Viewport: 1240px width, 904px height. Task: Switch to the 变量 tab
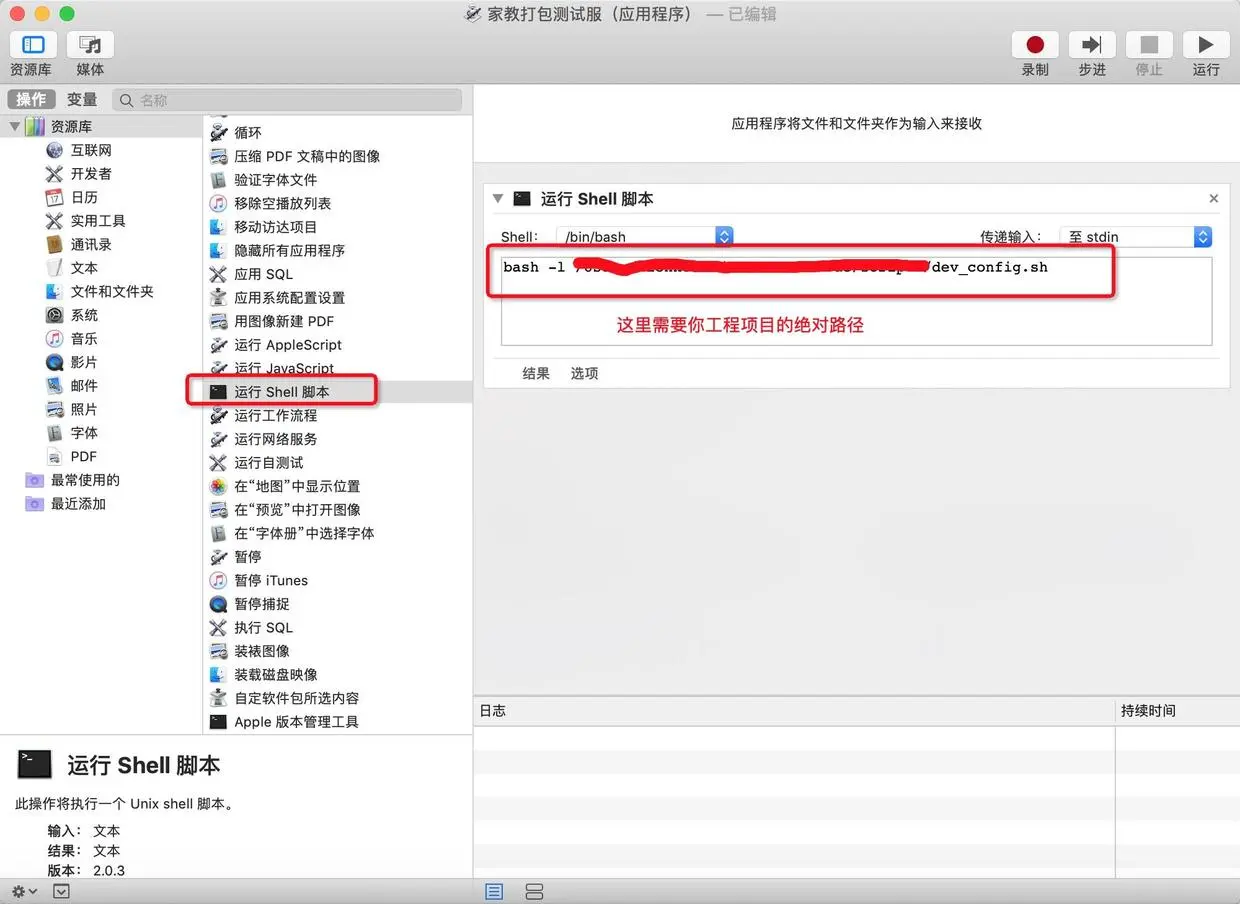82,98
